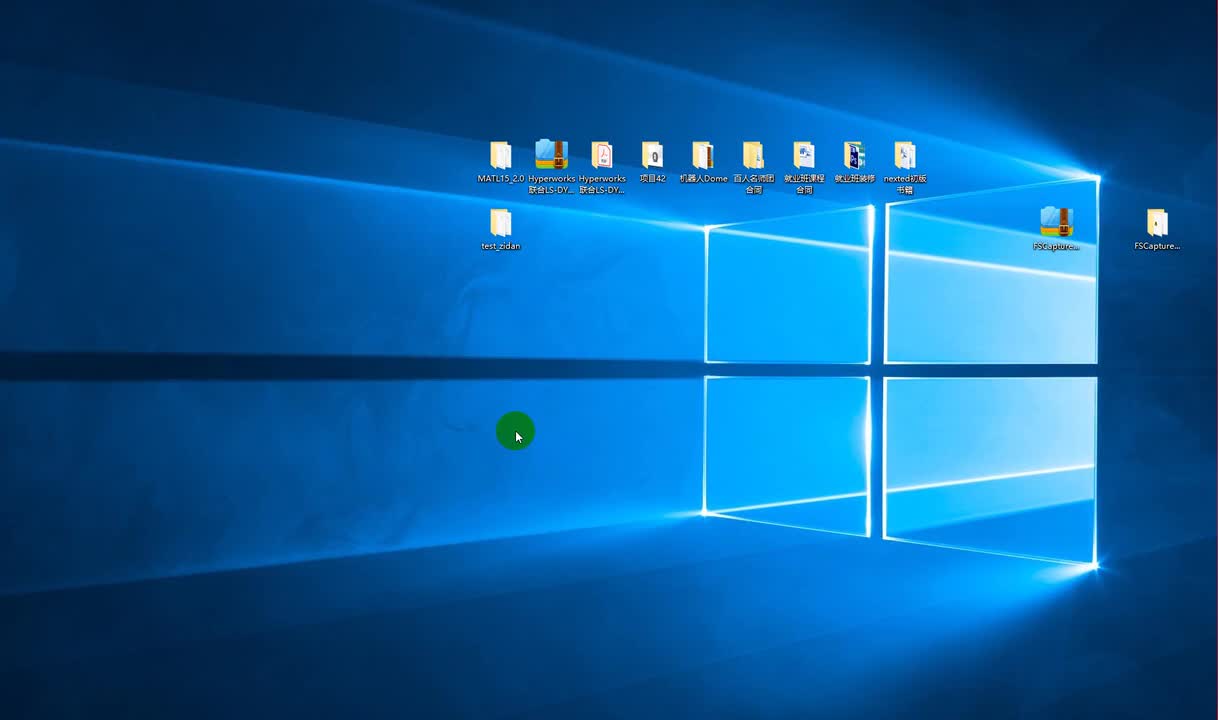Image resolution: width=1218 pixels, height=720 pixels.
Task: Select the FSCapture compressed archive icon
Action: 1056,222
